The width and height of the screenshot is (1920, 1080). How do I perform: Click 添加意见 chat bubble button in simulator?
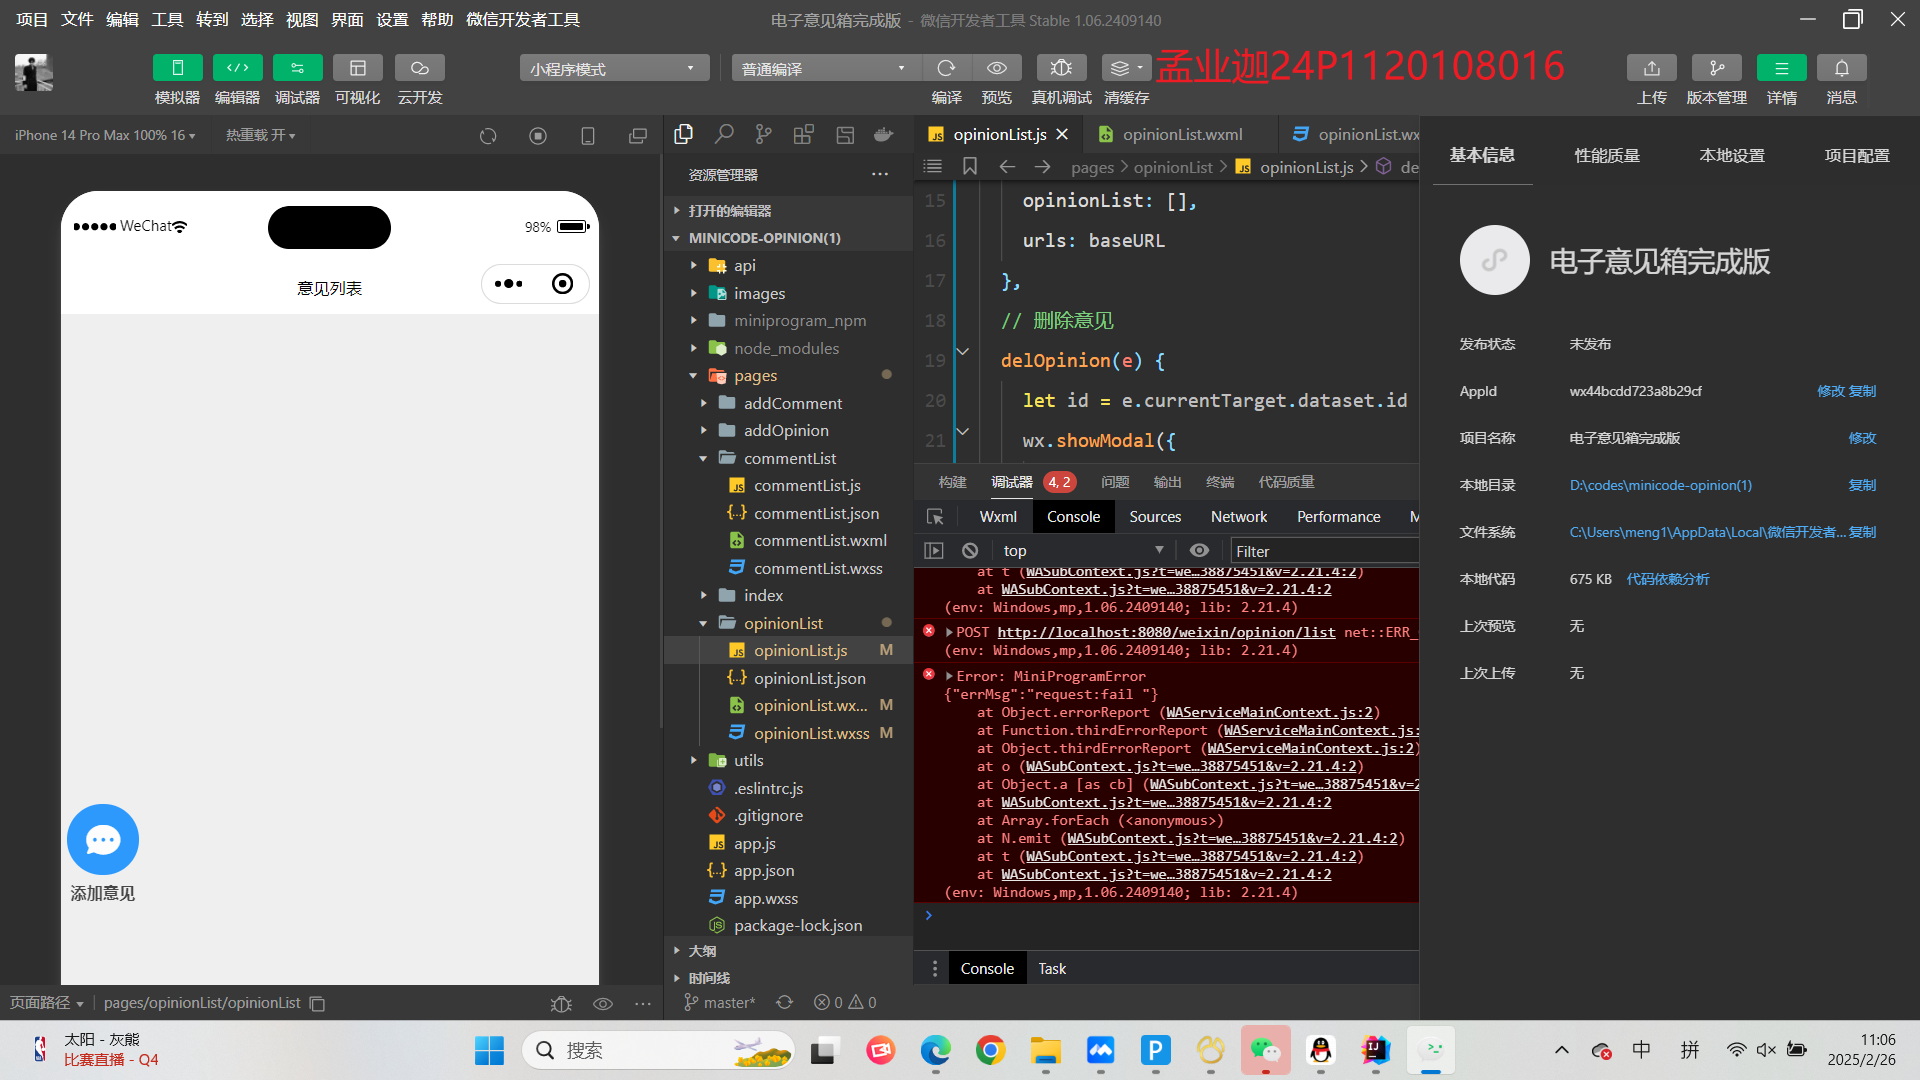(103, 840)
